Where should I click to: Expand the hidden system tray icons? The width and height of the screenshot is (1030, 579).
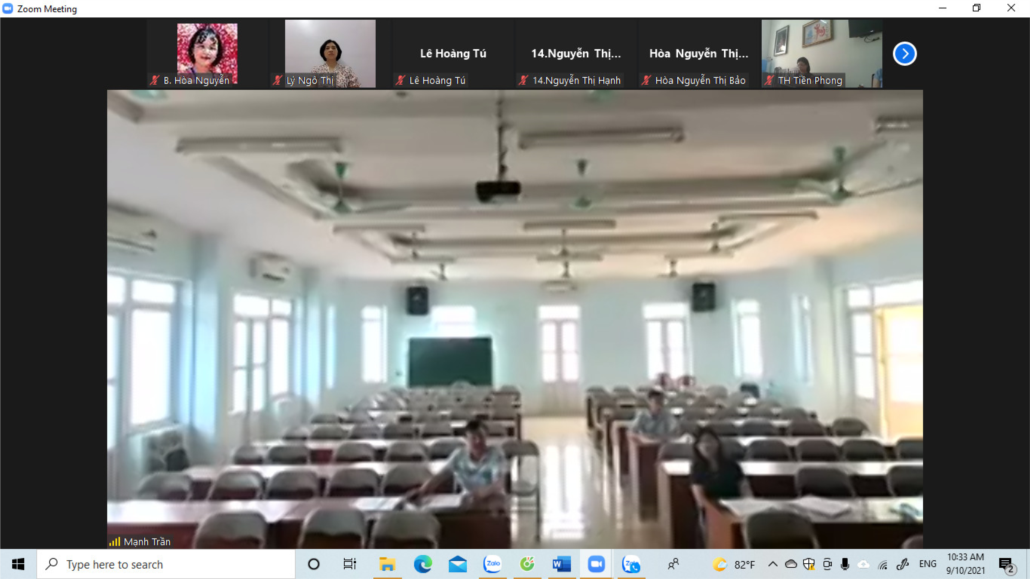[x=772, y=565]
